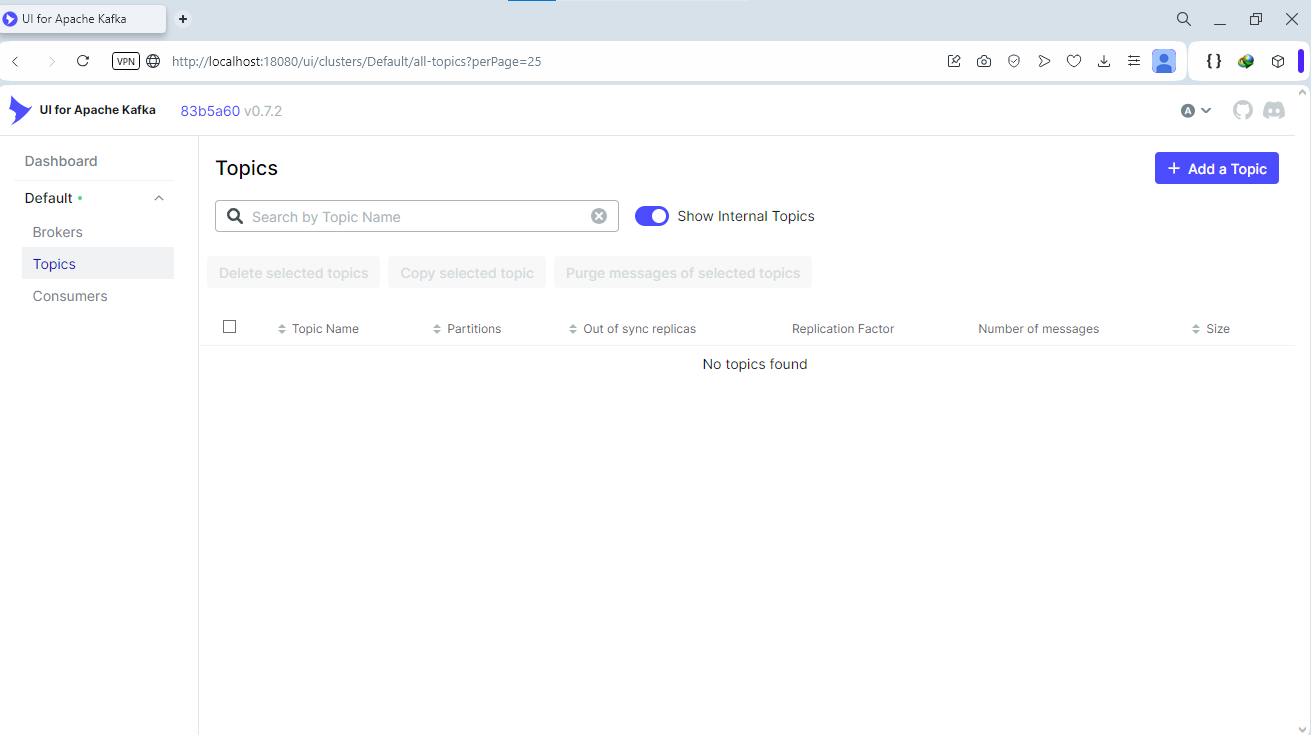The width and height of the screenshot is (1311, 735).
Task: Open downloads icon in browser toolbar
Action: [1104, 61]
